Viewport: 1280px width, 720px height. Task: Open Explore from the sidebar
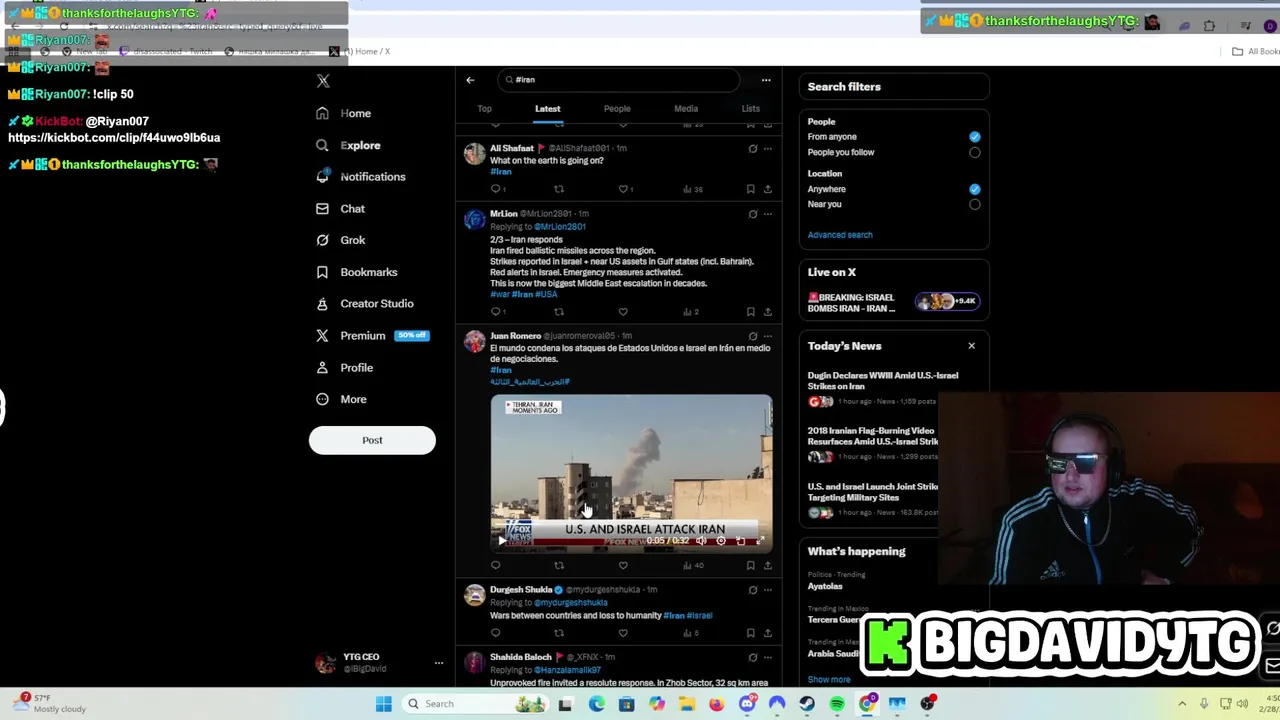tap(348, 145)
